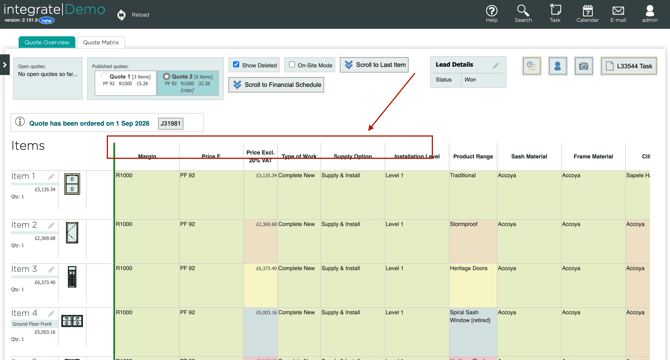
Task: Edit Item 4 using its pencil icon
Action: click(x=51, y=313)
